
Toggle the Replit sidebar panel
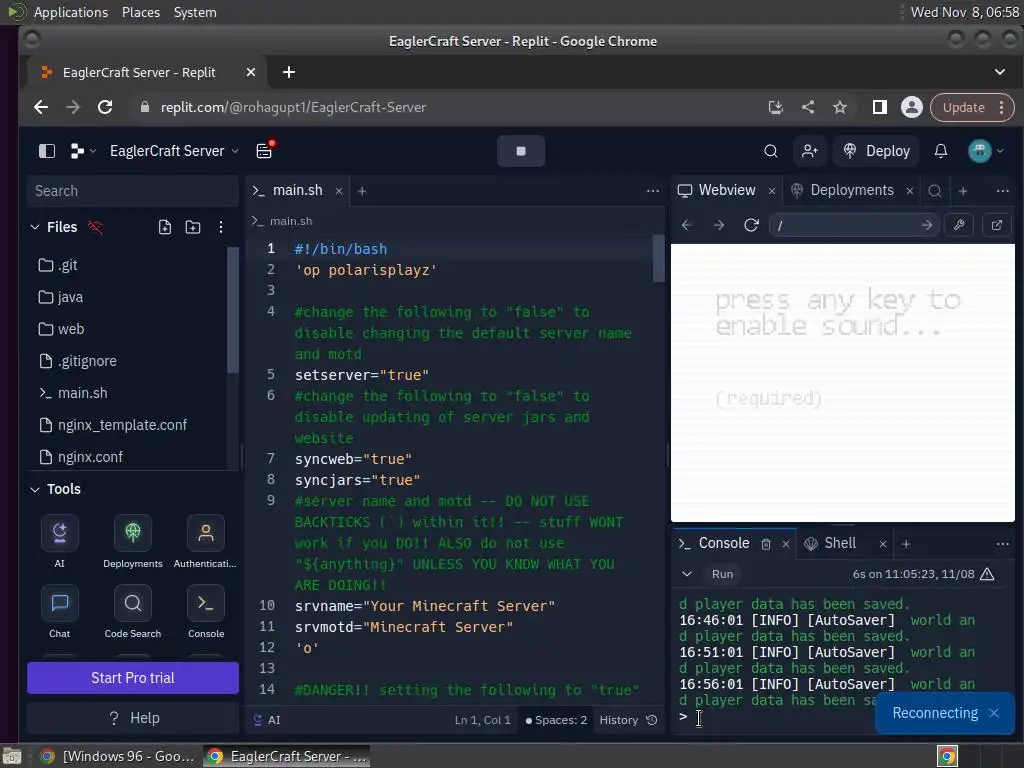(47, 151)
